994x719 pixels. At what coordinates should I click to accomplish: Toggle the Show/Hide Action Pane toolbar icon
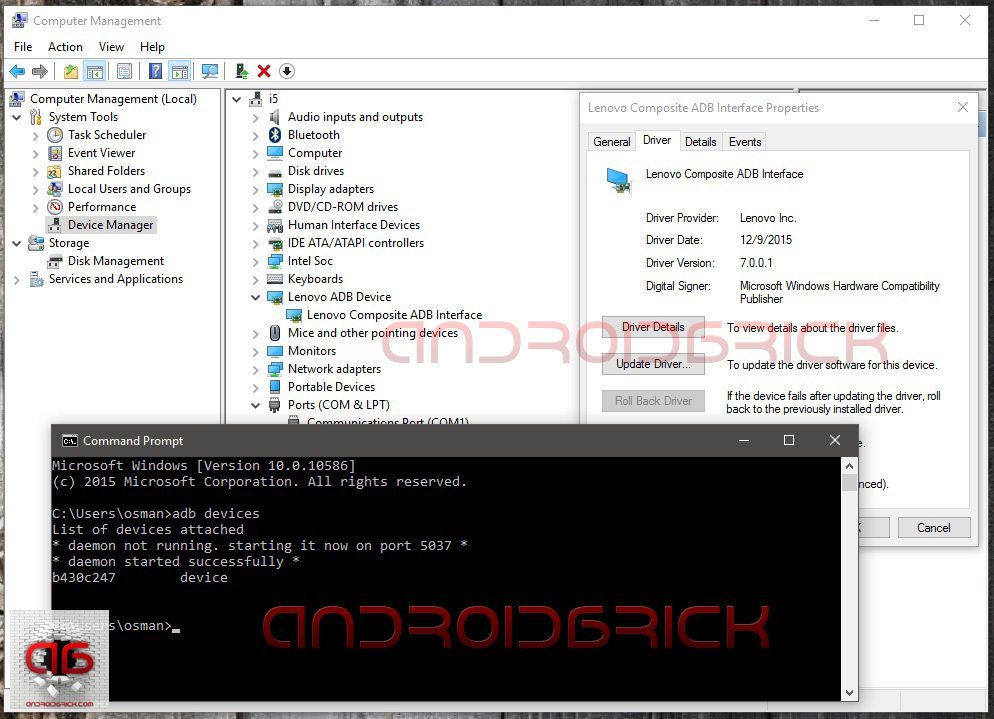point(180,71)
